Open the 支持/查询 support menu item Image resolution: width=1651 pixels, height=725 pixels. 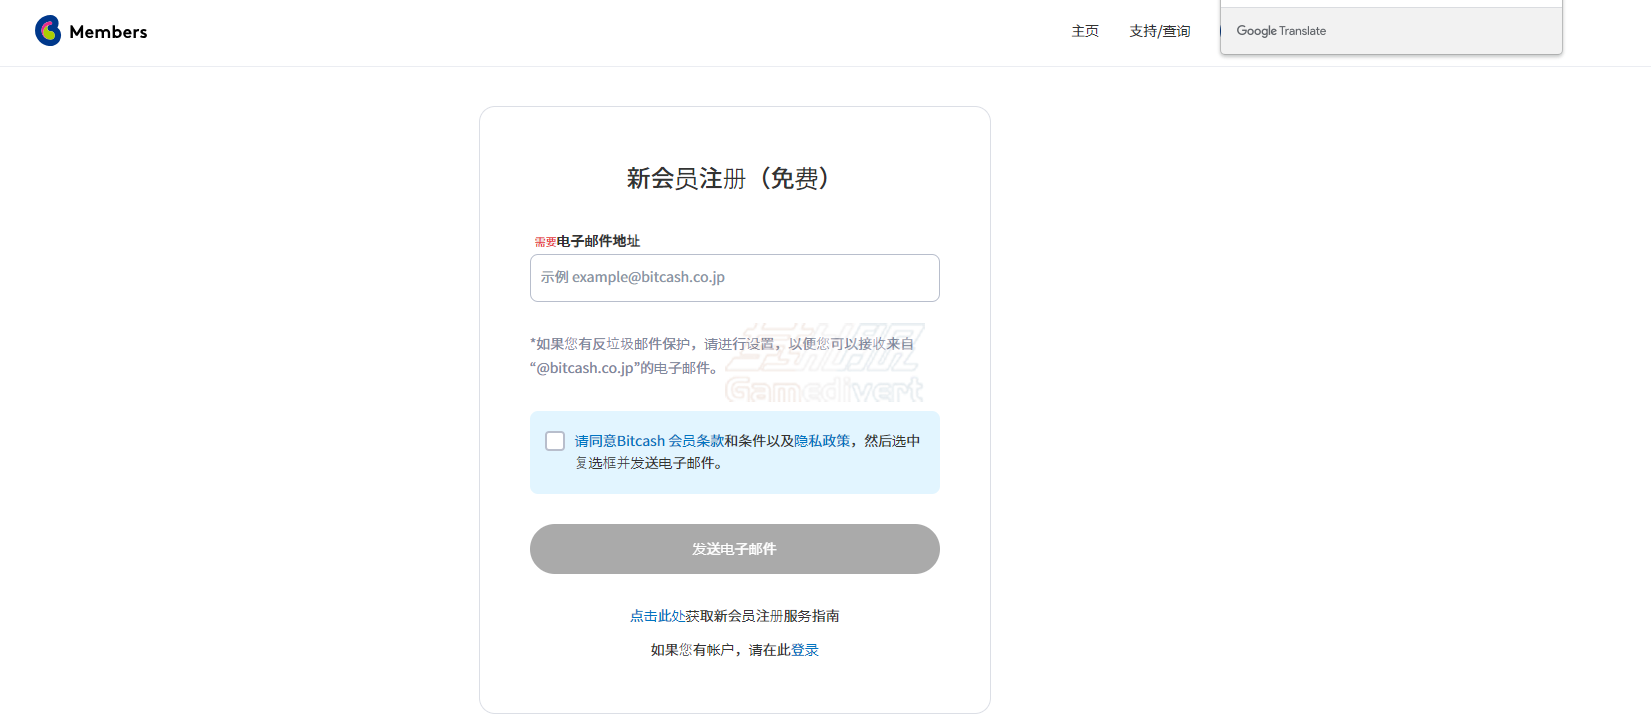point(1160,31)
